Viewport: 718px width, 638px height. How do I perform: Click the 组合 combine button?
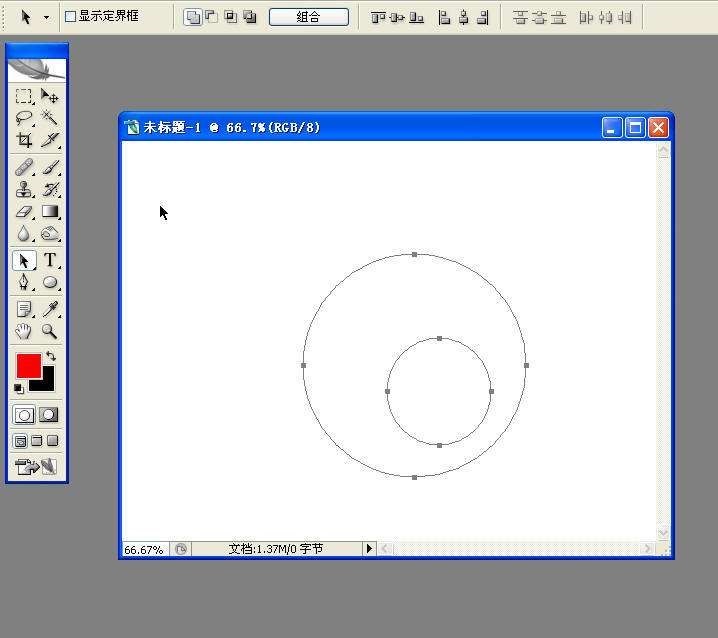click(309, 17)
